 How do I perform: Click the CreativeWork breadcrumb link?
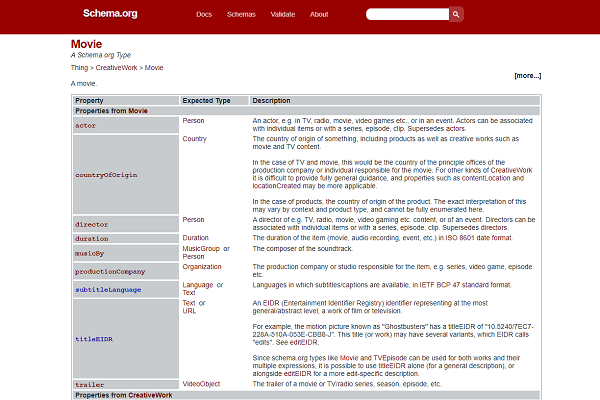pyautogui.click(x=116, y=68)
